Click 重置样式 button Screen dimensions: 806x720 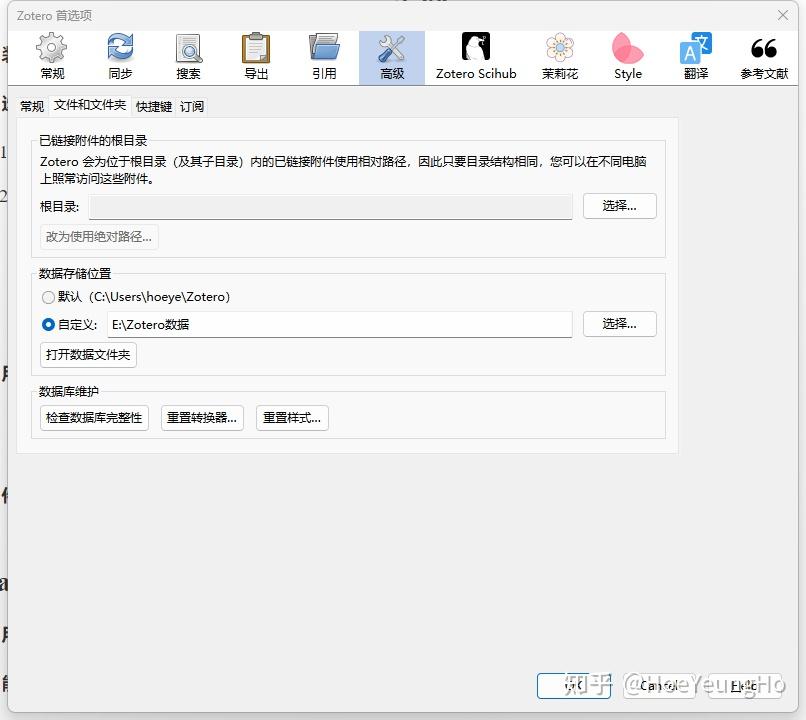[292, 418]
